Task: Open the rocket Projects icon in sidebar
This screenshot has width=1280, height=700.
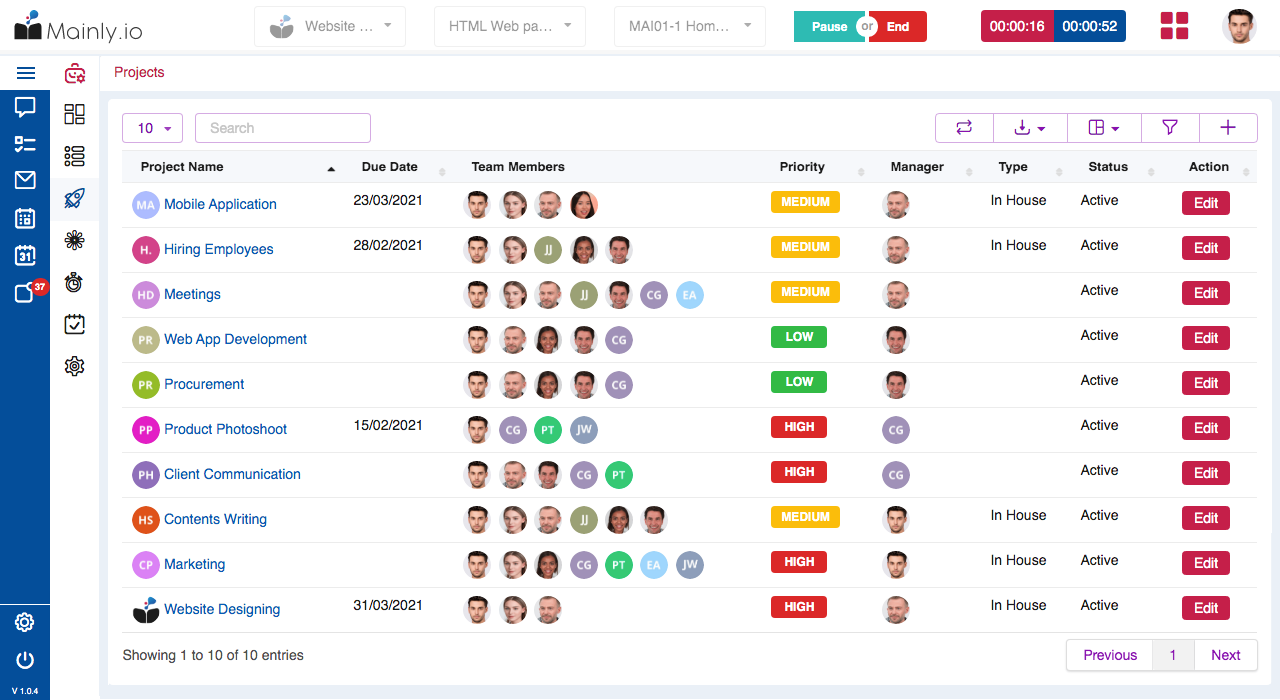Action: click(74, 198)
